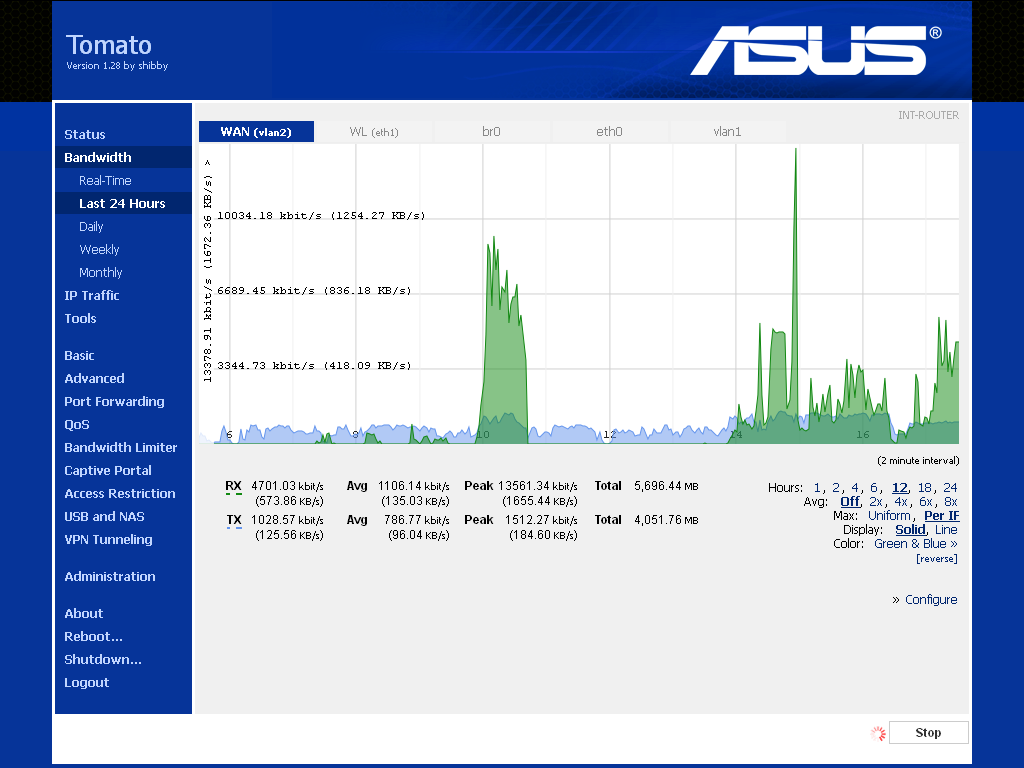Set averaging to 8x

coord(951,502)
